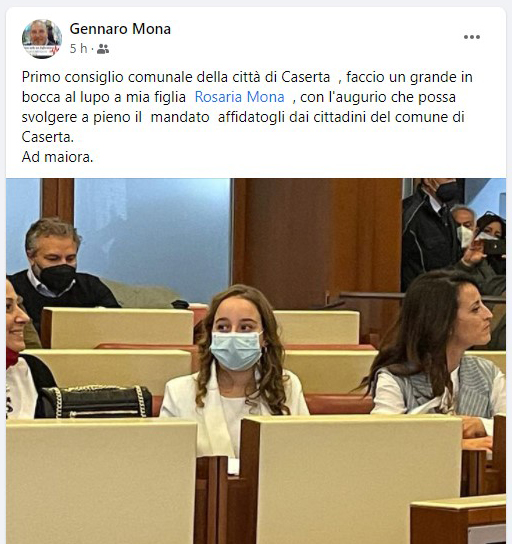Image resolution: width=512 pixels, height=544 pixels.
Task: Click the friends audience icon beside timestamp
Action: pos(103,49)
